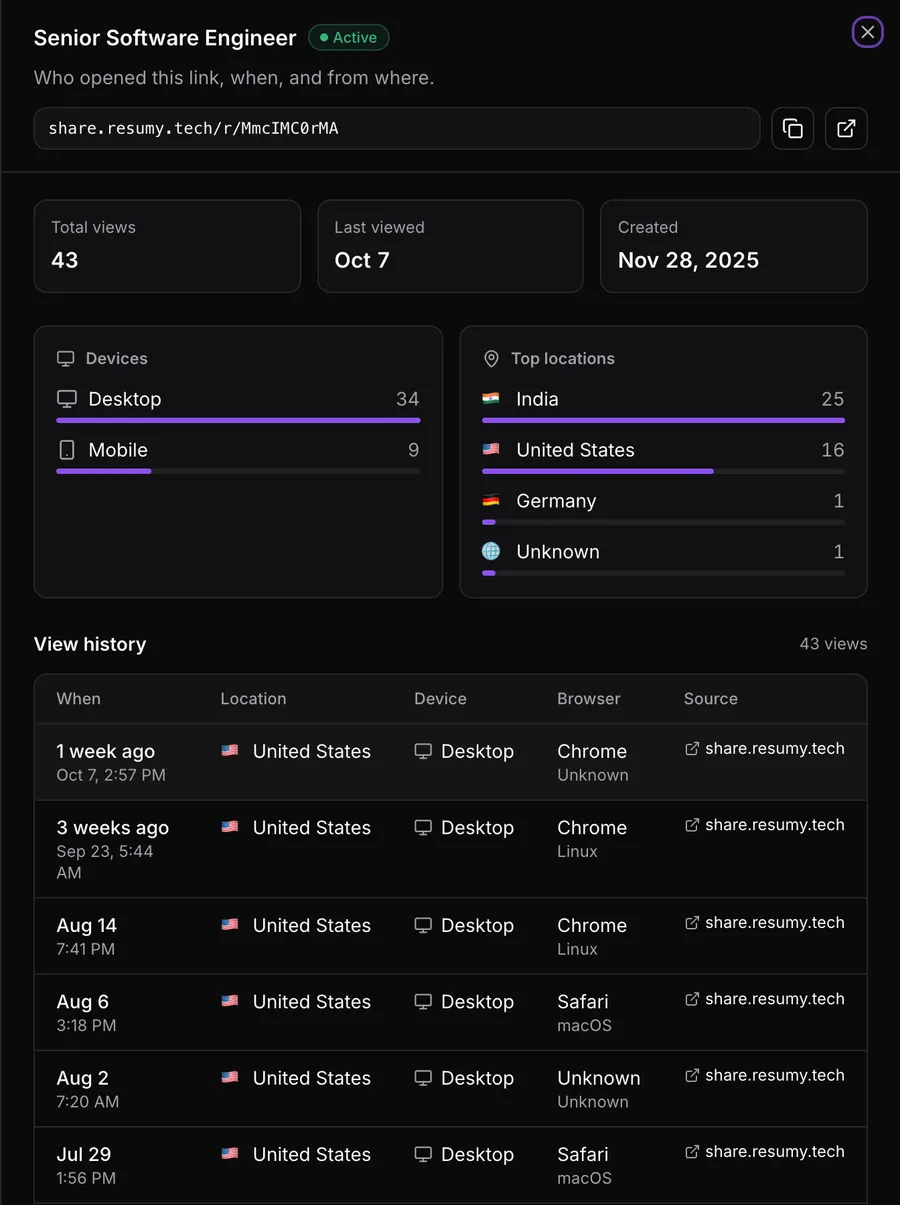Open source link in Sep 23 row
Screen dimensions: 900x1205
click(x=765, y=825)
